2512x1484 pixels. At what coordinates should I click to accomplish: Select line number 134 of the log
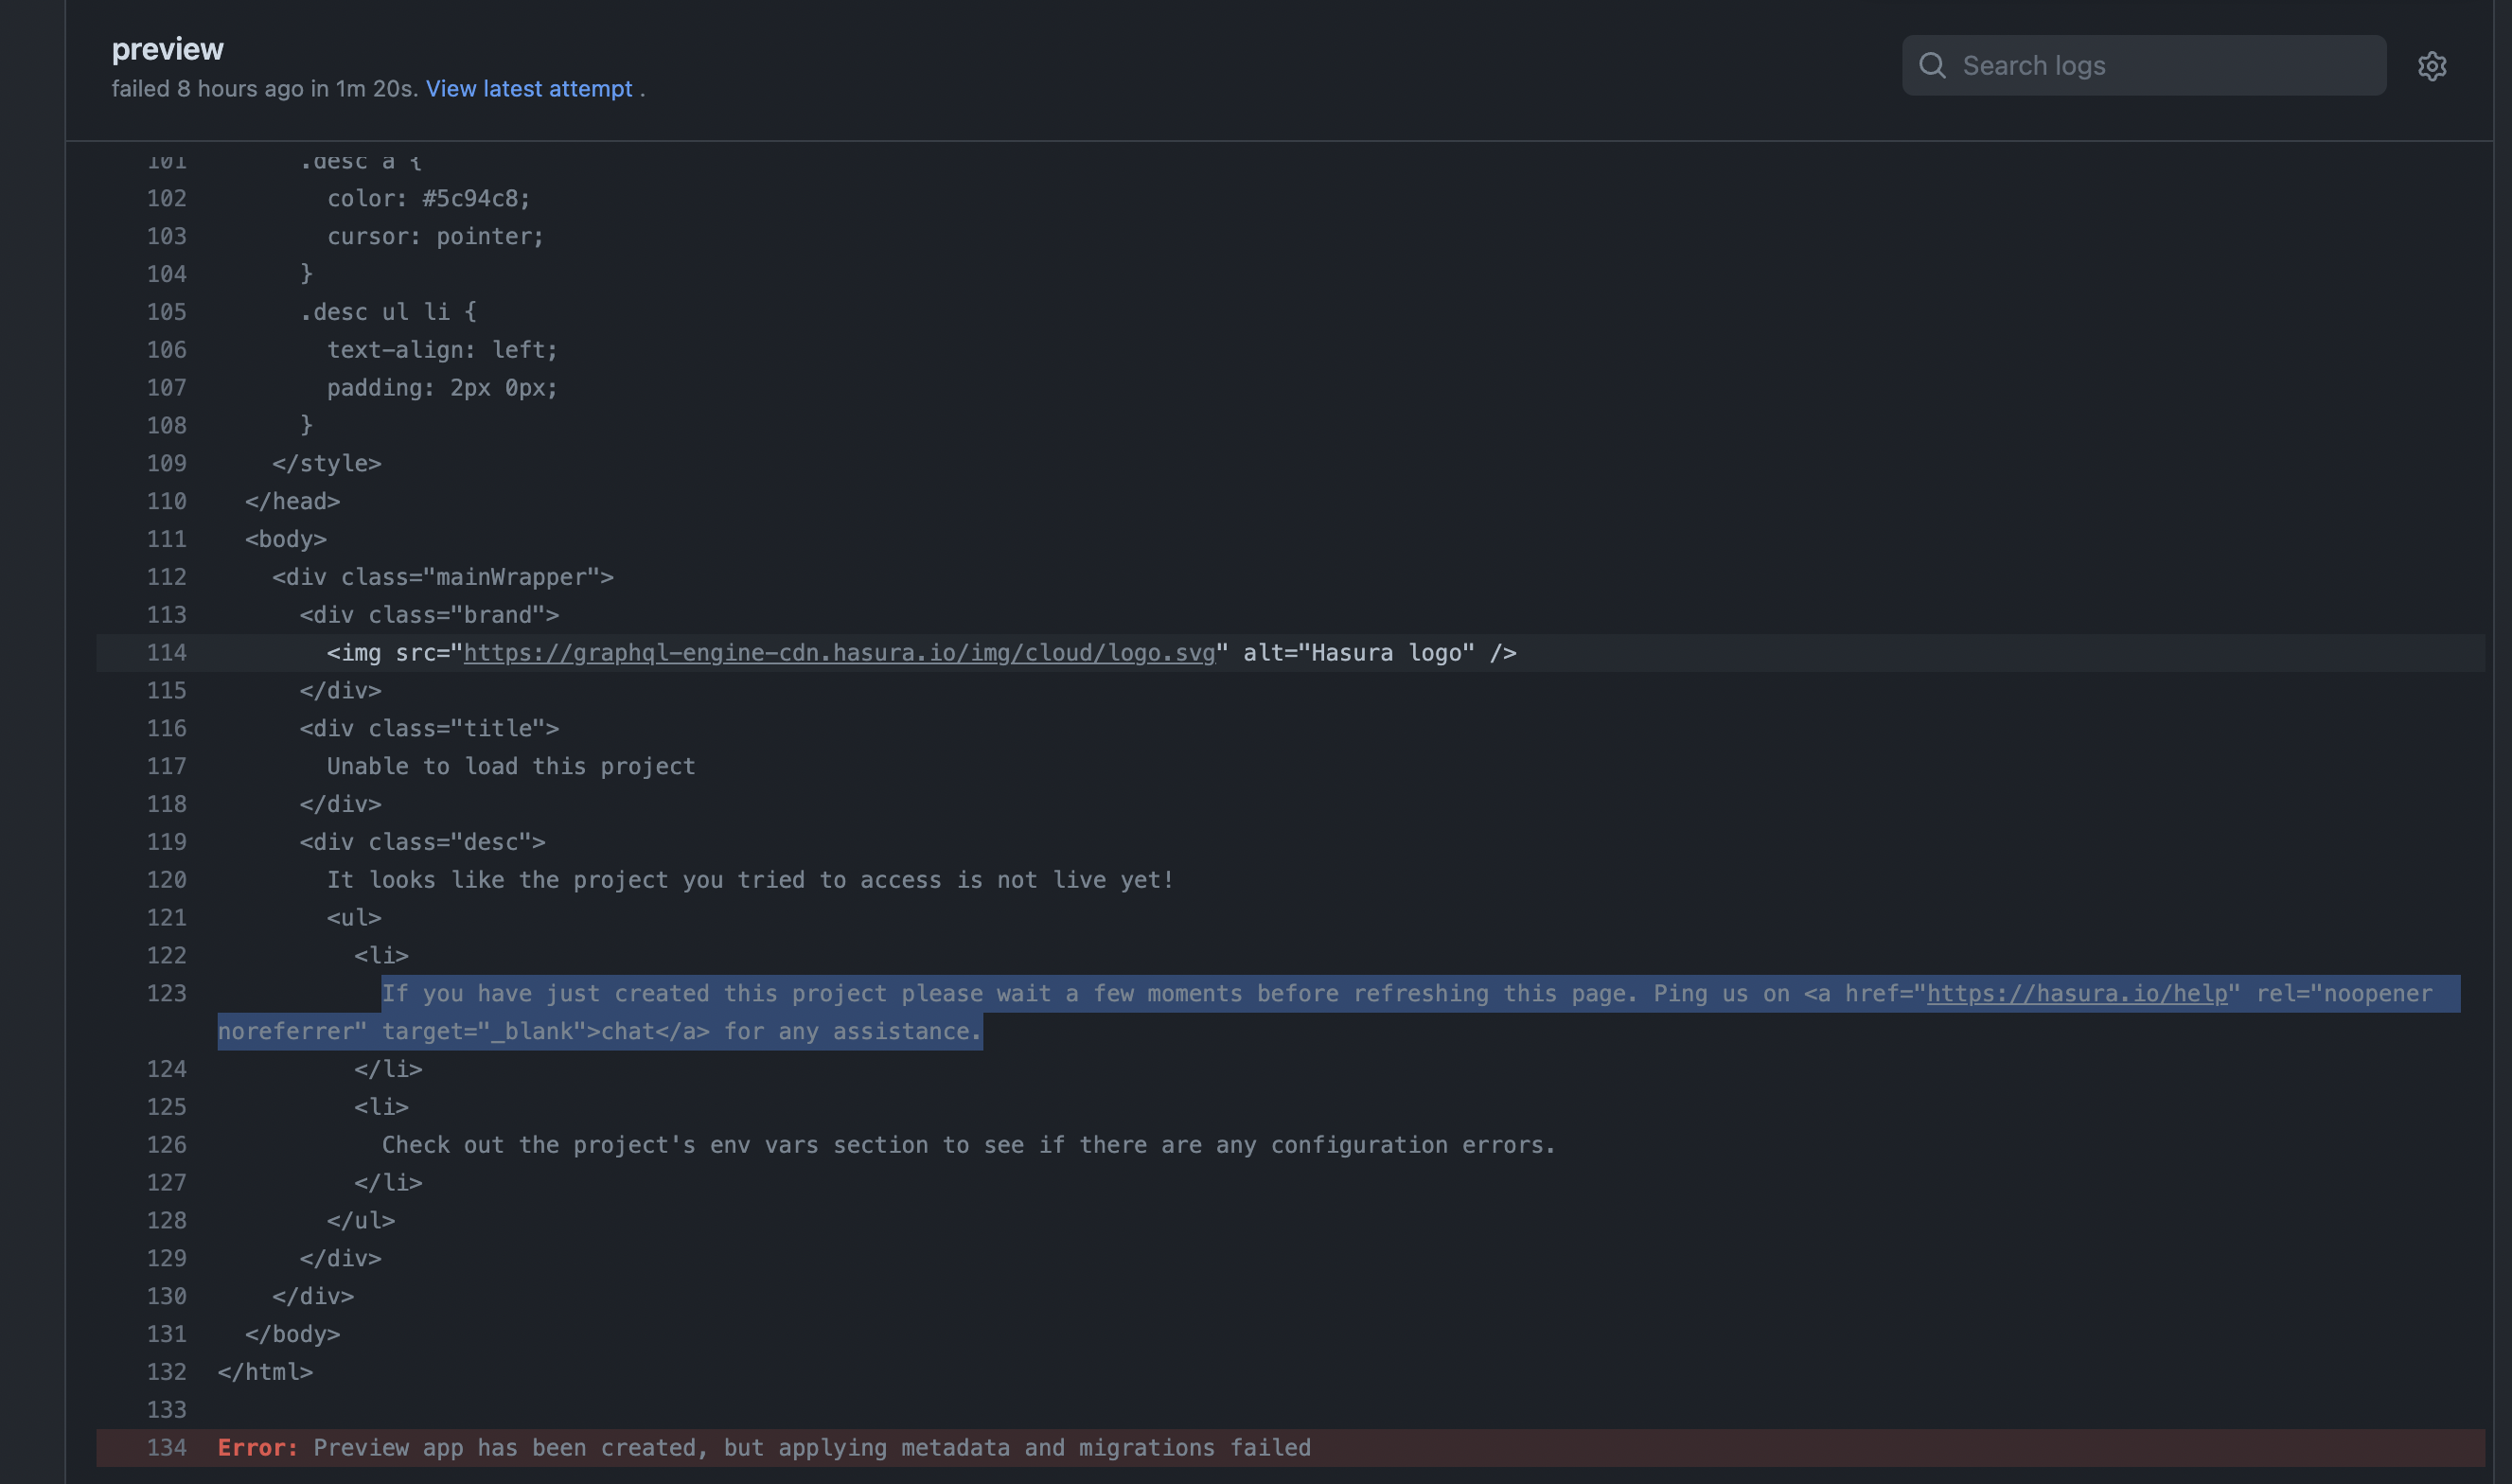(x=166, y=1448)
